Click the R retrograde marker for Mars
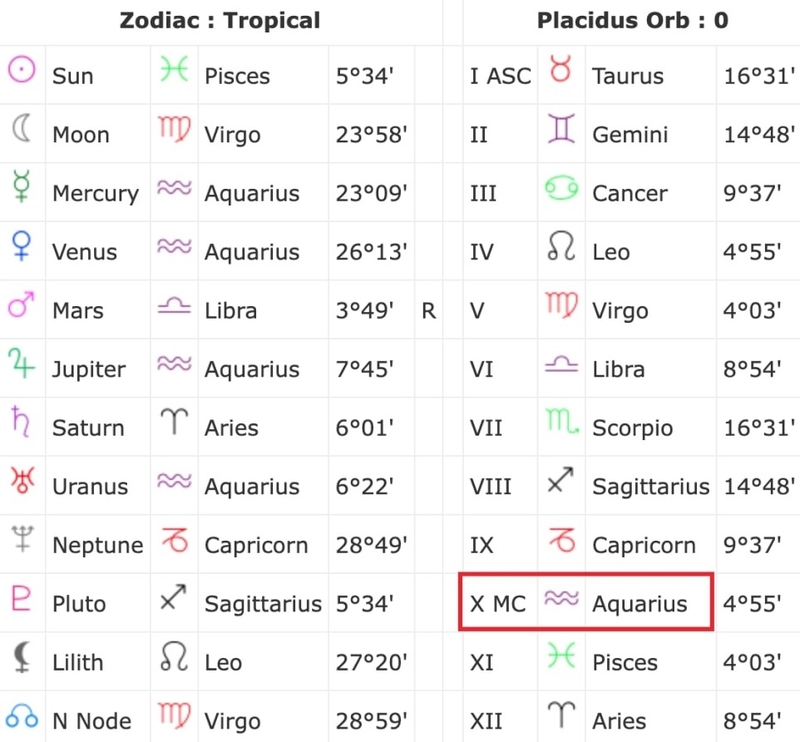The height and width of the screenshot is (742, 800). (x=429, y=311)
